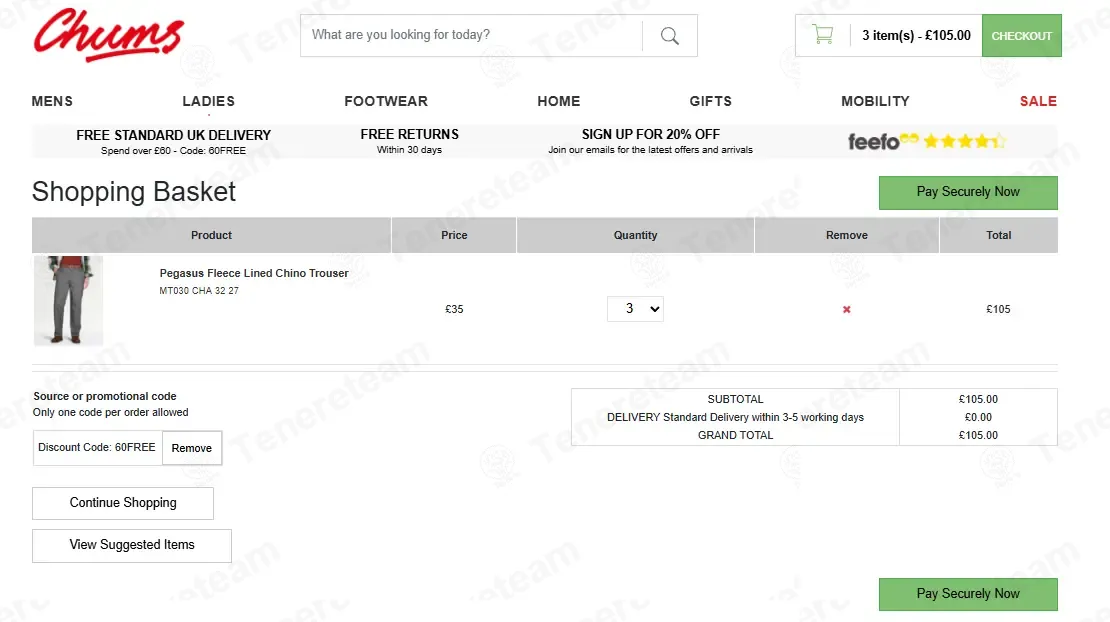Click the shopping cart icon
The width and height of the screenshot is (1110, 622).
(822, 35)
